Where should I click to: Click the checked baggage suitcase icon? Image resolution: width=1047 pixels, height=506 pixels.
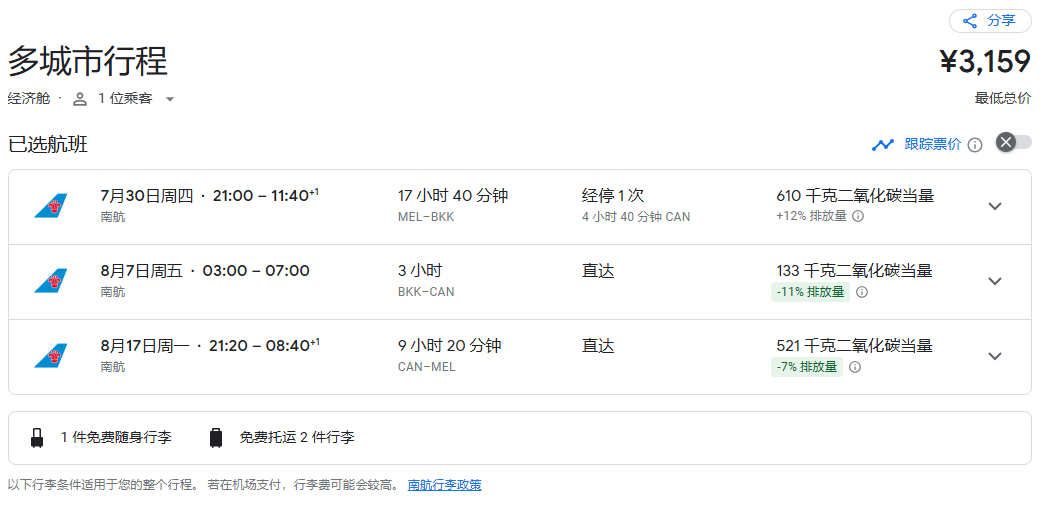pos(216,438)
